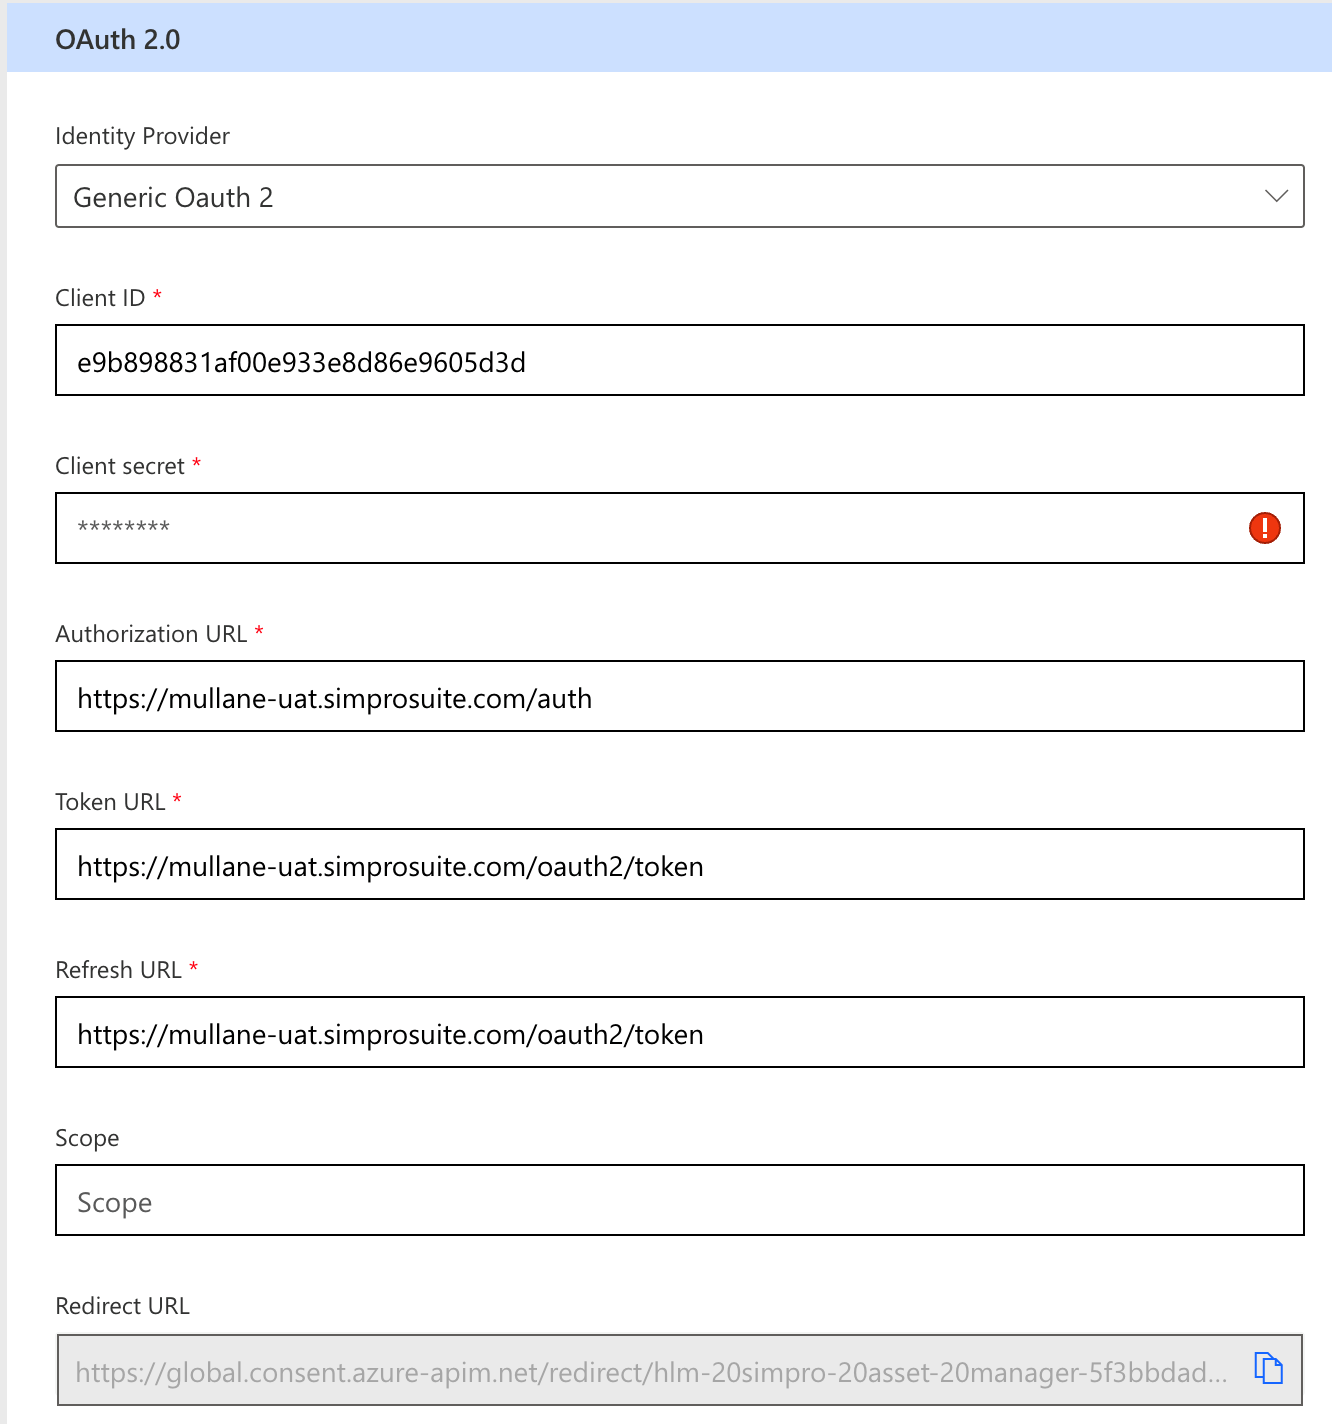Click into the Token URL field
The width and height of the screenshot is (1332, 1424).
tap(680, 864)
